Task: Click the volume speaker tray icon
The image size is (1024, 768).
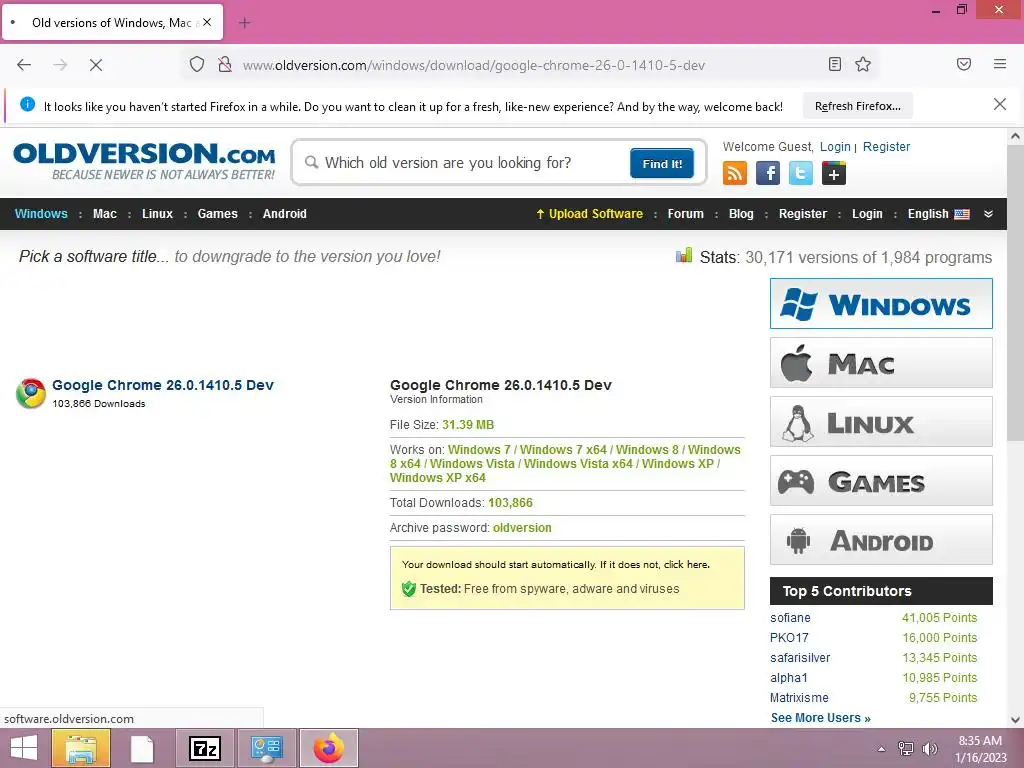Action: [x=929, y=748]
